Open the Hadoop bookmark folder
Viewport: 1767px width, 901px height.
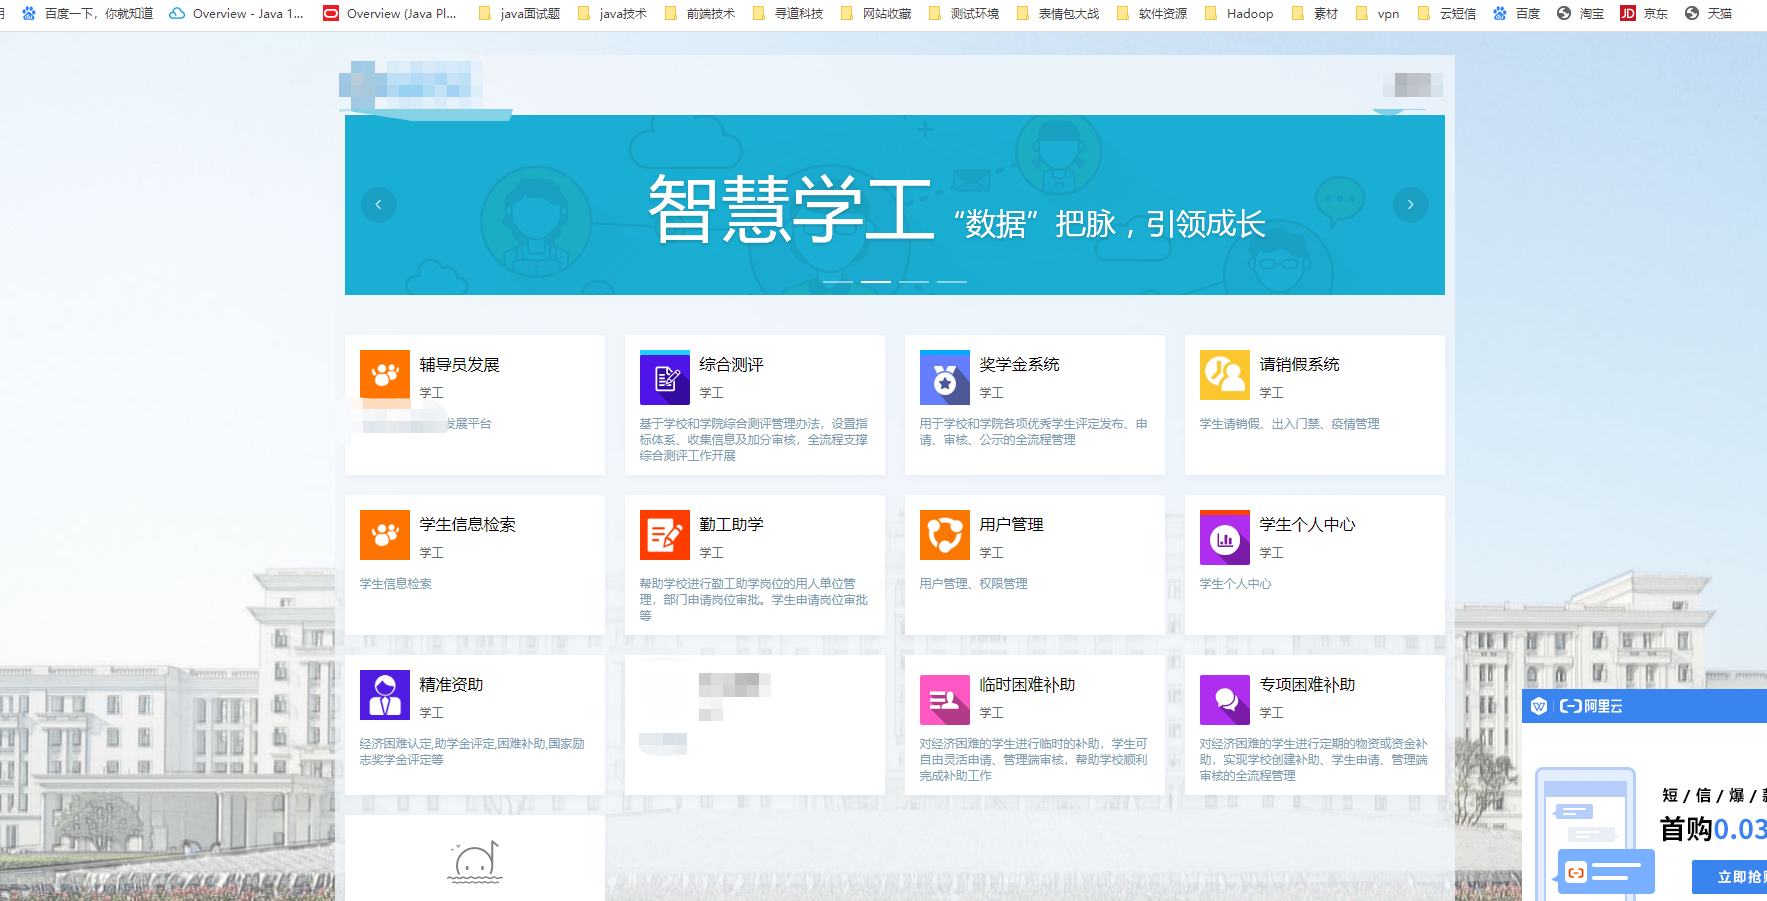pyautogui.click(x=1238, y=13)
